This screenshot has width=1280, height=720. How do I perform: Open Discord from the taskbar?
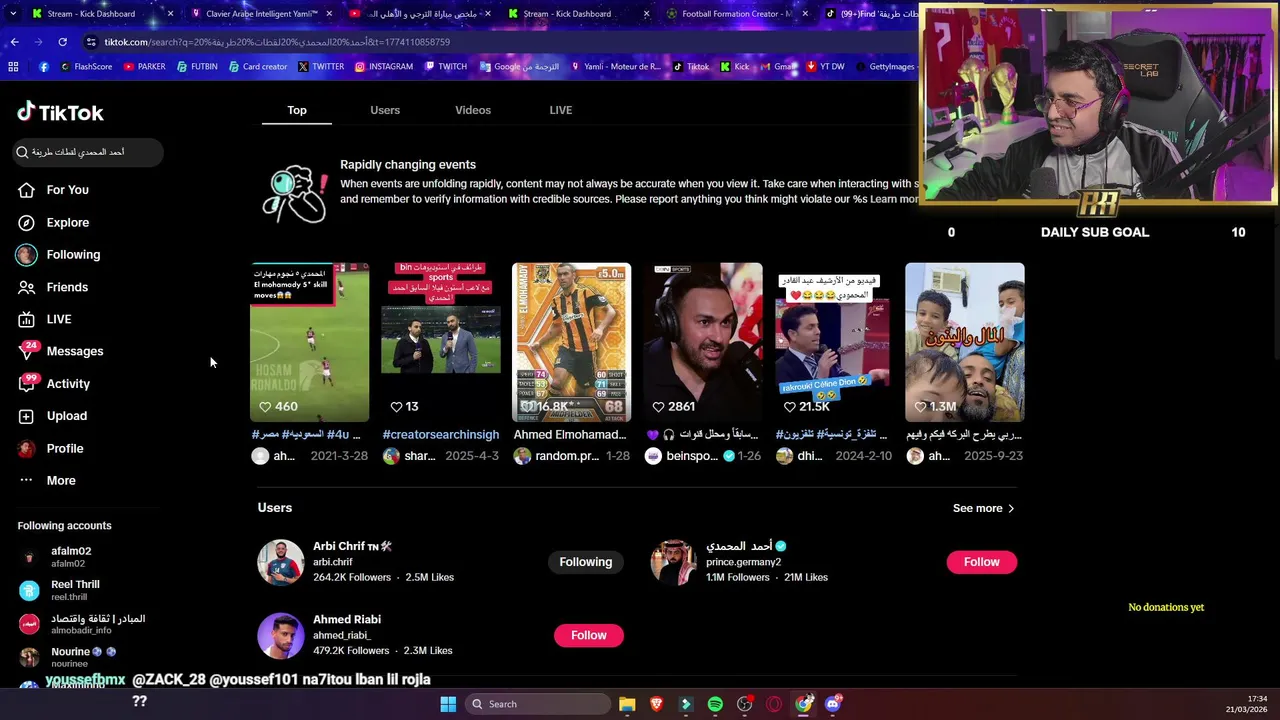tap(833, 704)
